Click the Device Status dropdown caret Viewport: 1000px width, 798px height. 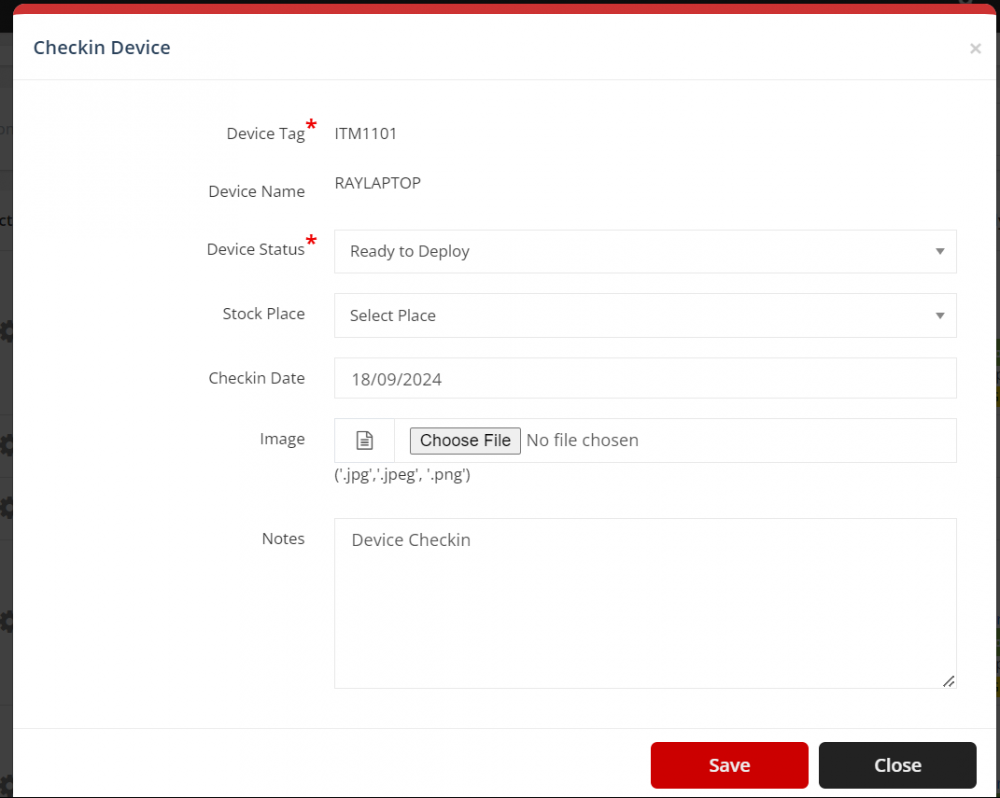tap(939, 251)
